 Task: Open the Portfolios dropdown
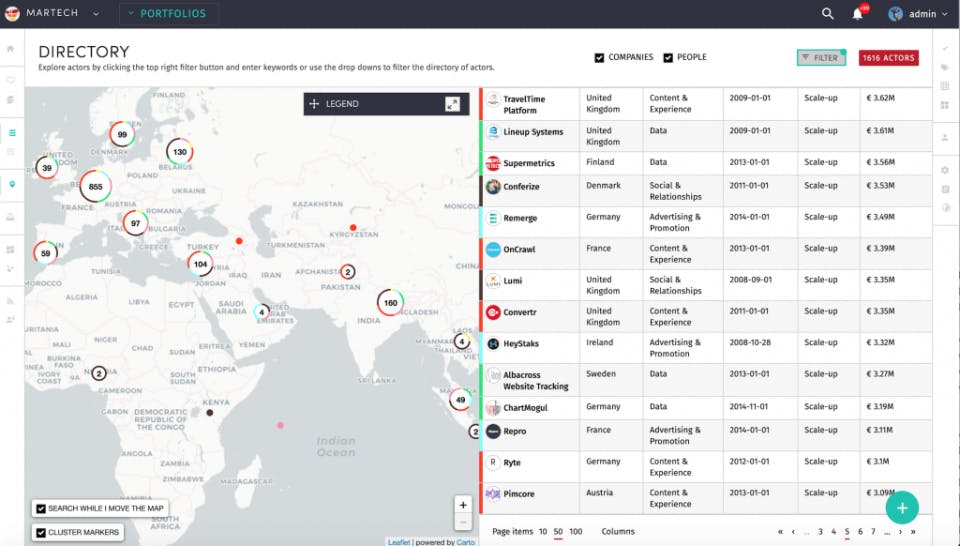click(168, 13)
